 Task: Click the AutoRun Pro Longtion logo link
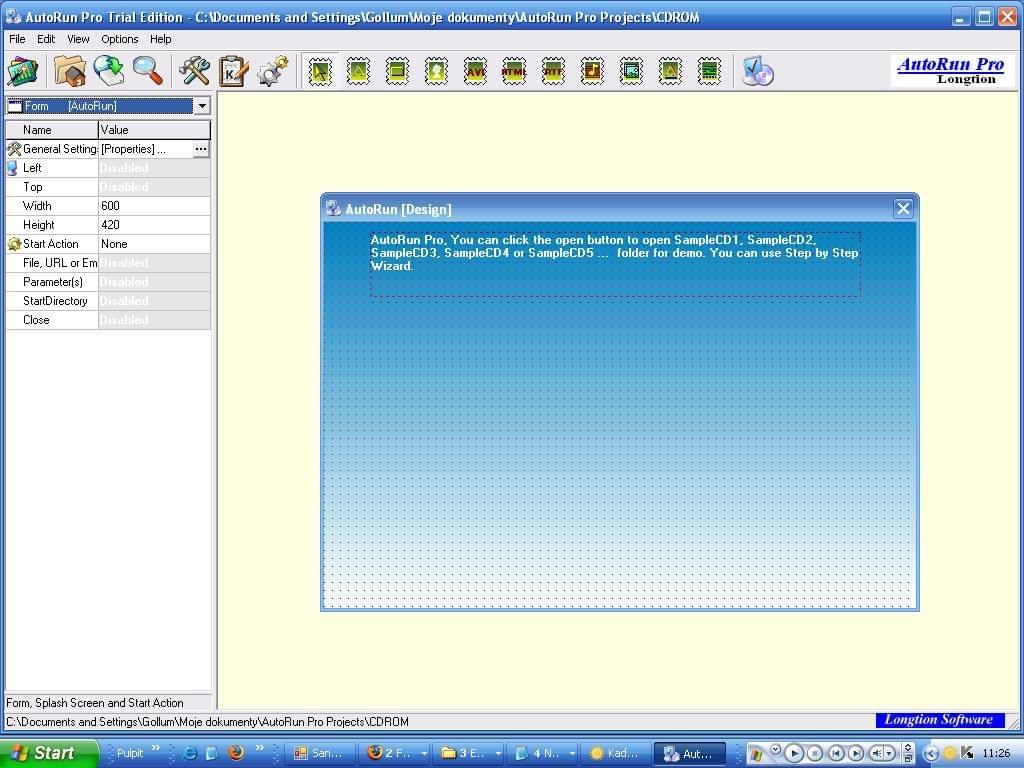[x=950, y=71]
